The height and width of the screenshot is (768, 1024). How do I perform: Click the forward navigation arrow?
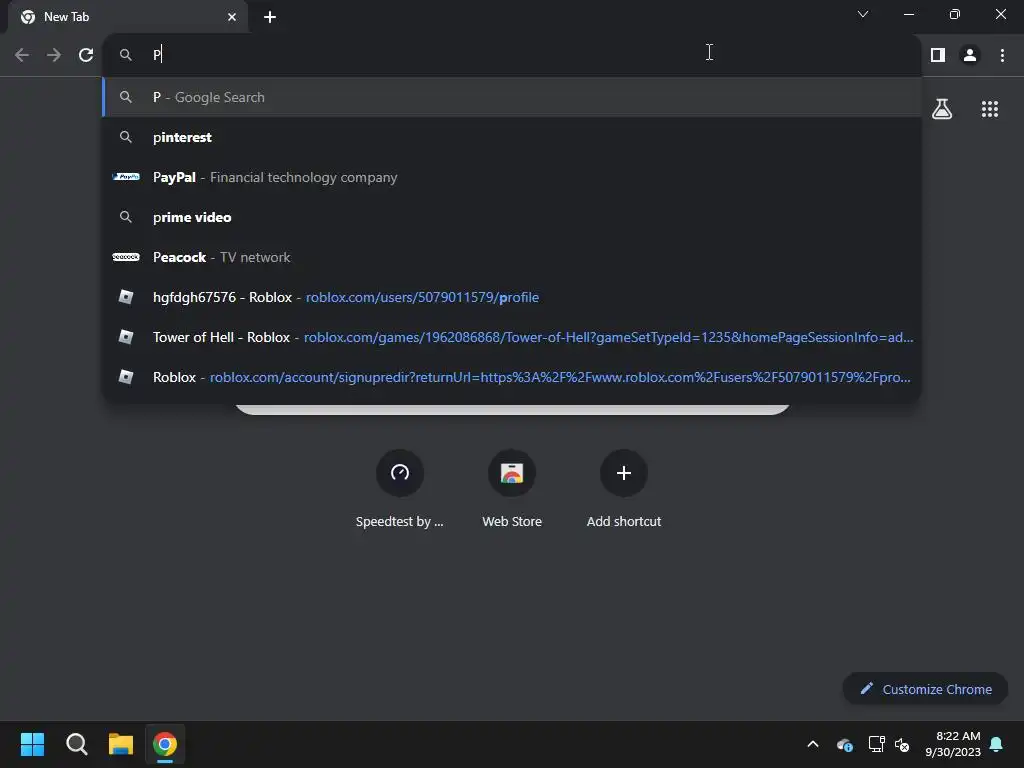tap(54, 55)
